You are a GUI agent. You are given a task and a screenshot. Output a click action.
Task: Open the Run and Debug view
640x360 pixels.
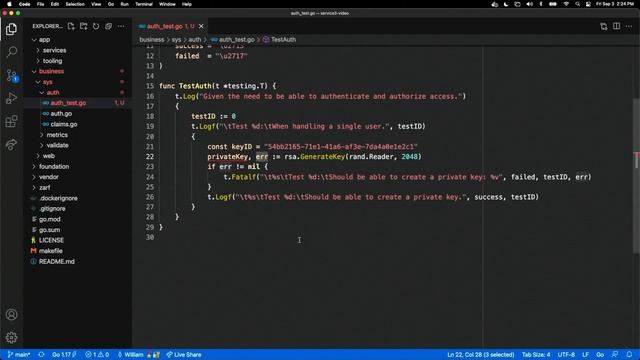(11, 98)
